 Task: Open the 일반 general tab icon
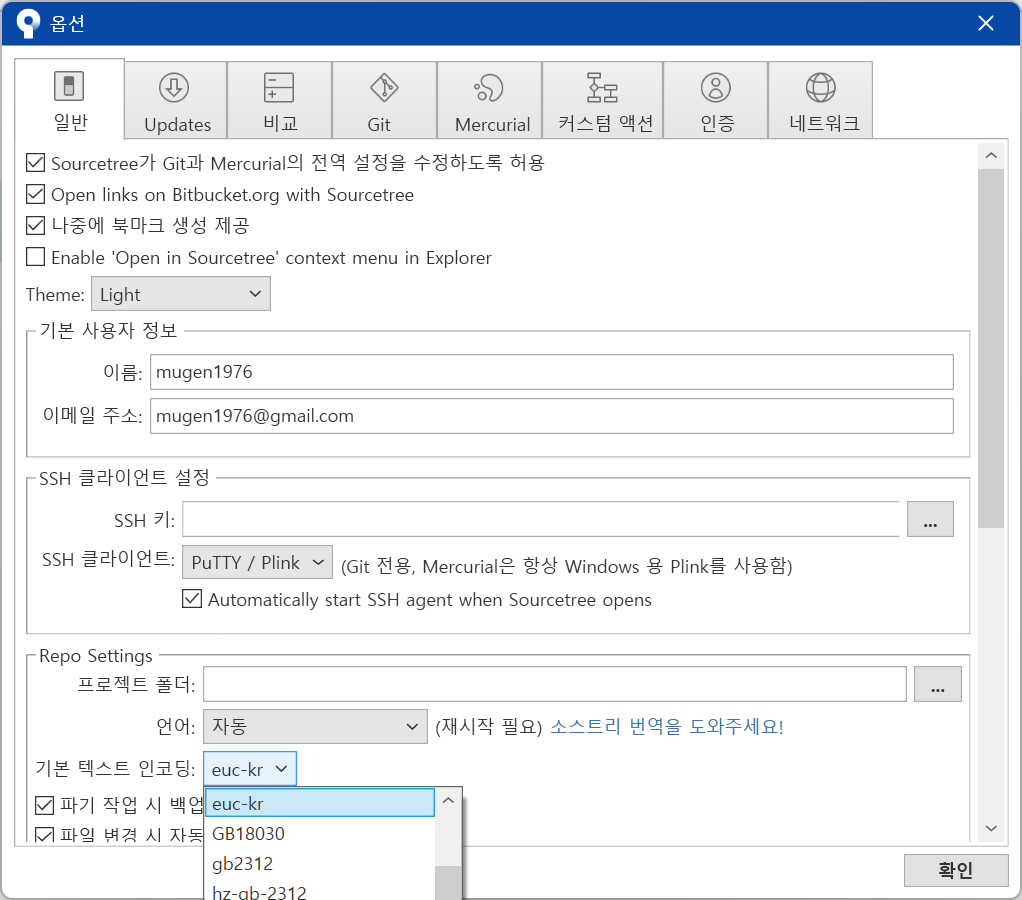(68, 86)
